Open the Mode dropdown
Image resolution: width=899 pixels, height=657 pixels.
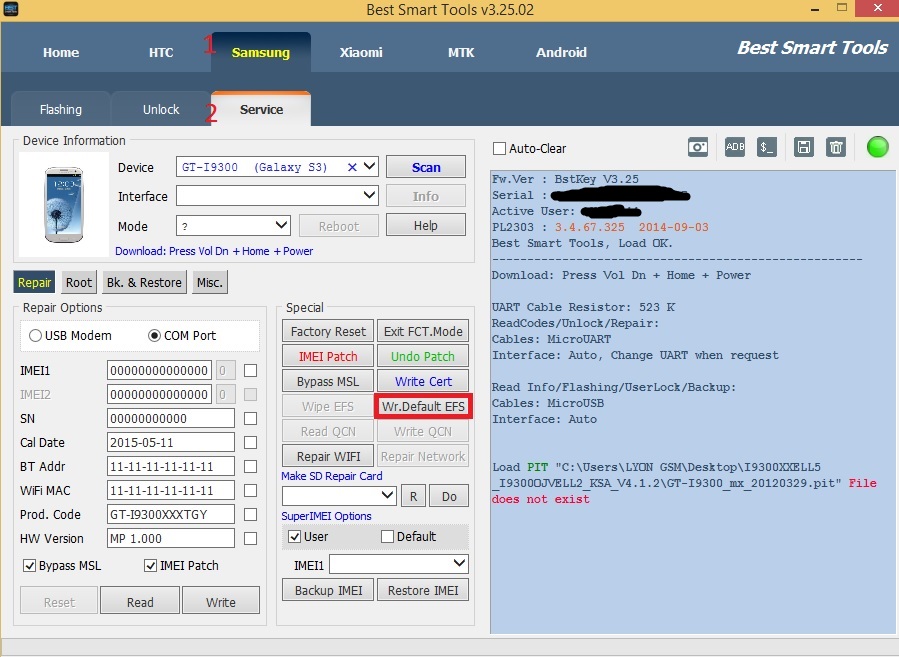click(282, 225)
